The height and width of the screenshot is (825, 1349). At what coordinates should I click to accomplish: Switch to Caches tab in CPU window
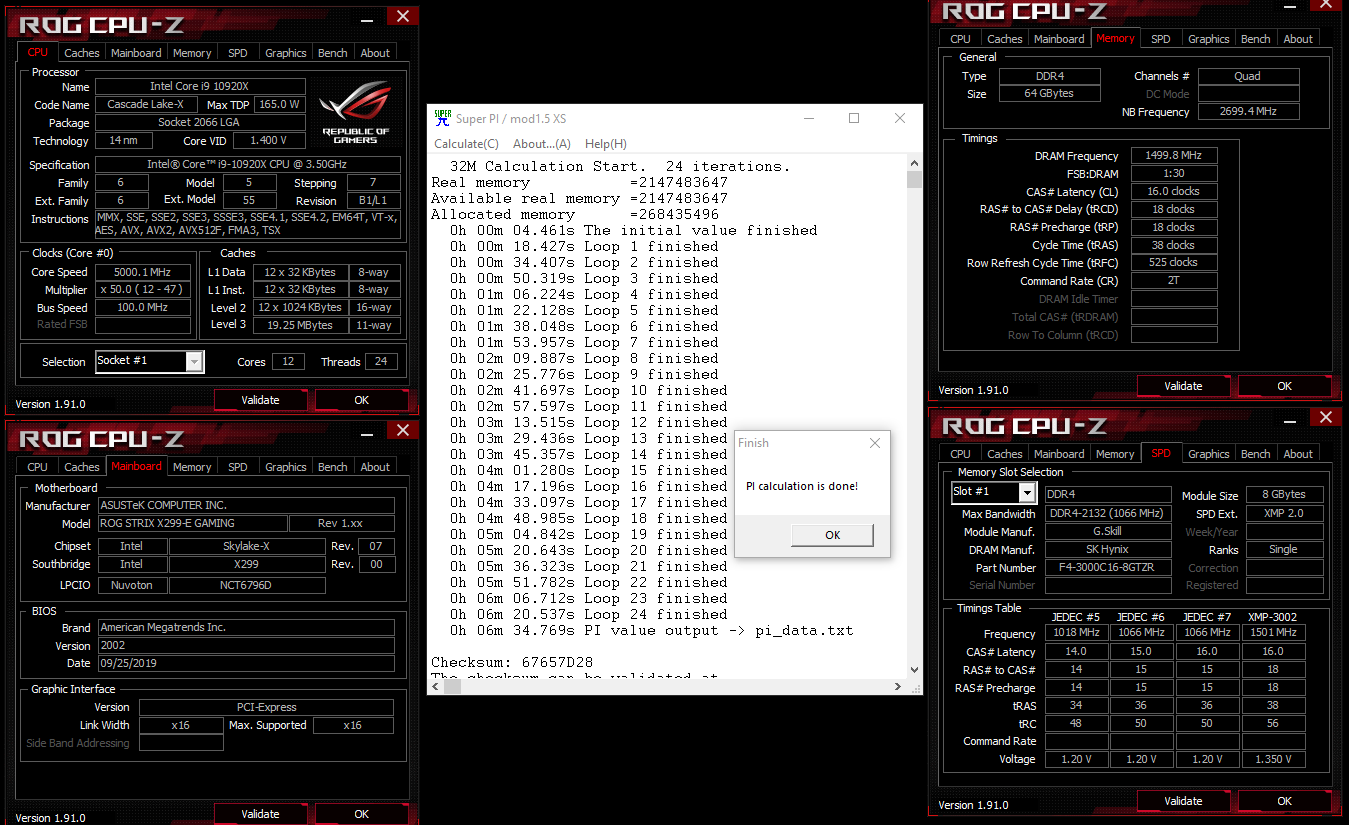81,53
